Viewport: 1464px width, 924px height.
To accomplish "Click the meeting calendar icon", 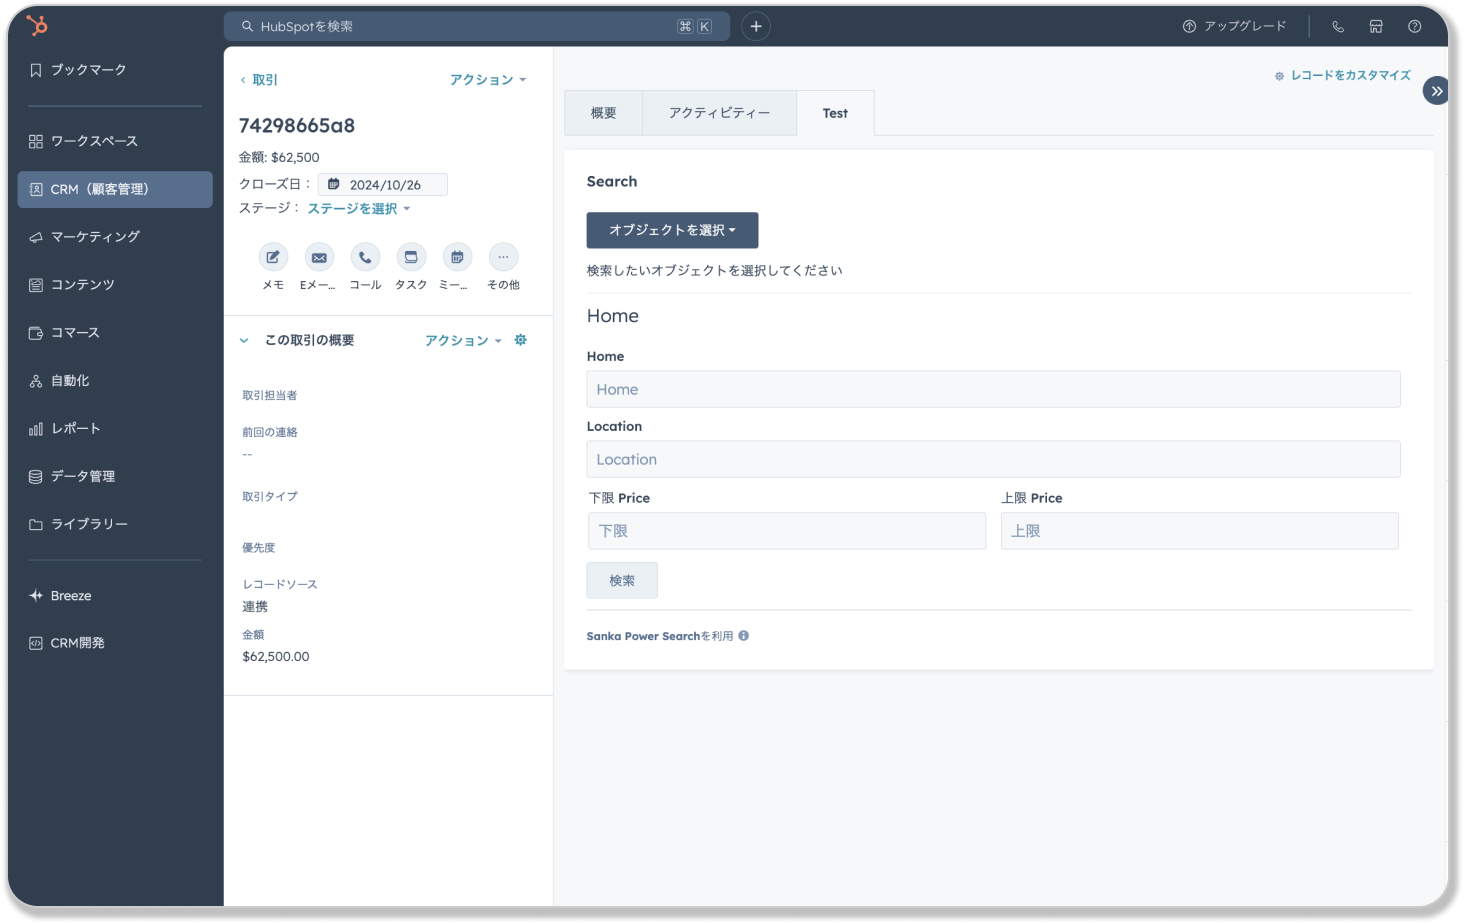I will pyautogui.click(x=457, y=257).
